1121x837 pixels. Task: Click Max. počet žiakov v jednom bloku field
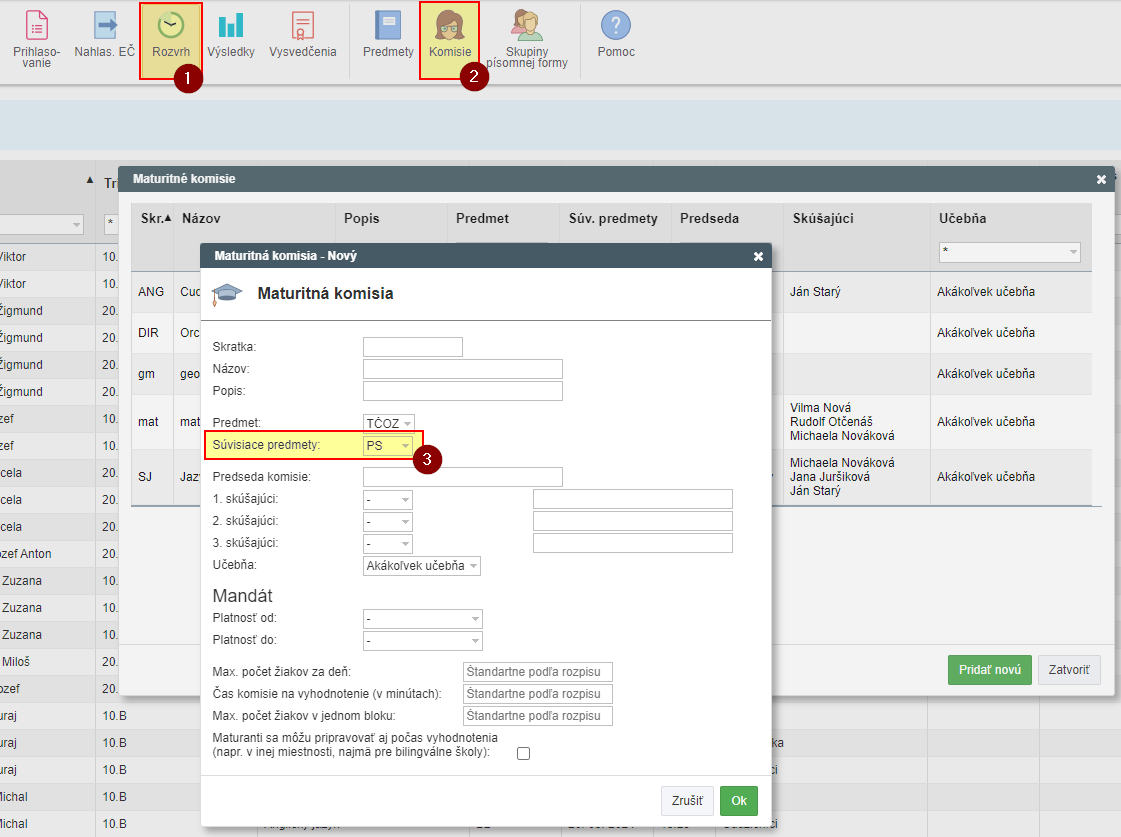[538, 716]
